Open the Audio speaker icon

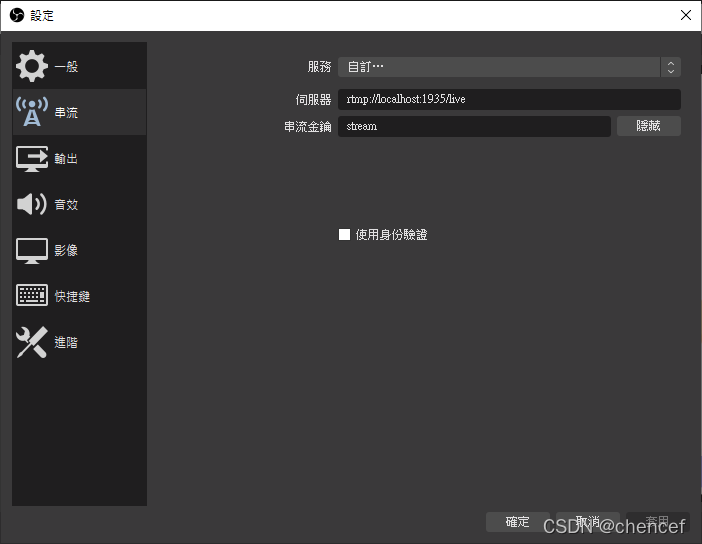pyautogui.click(x=32, y=204)
